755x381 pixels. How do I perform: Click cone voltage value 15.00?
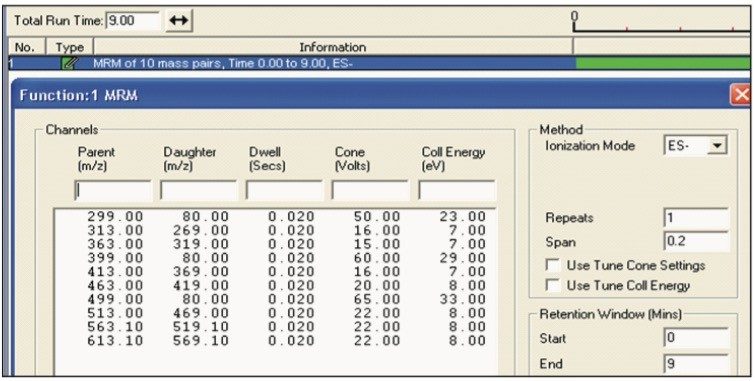377,244
